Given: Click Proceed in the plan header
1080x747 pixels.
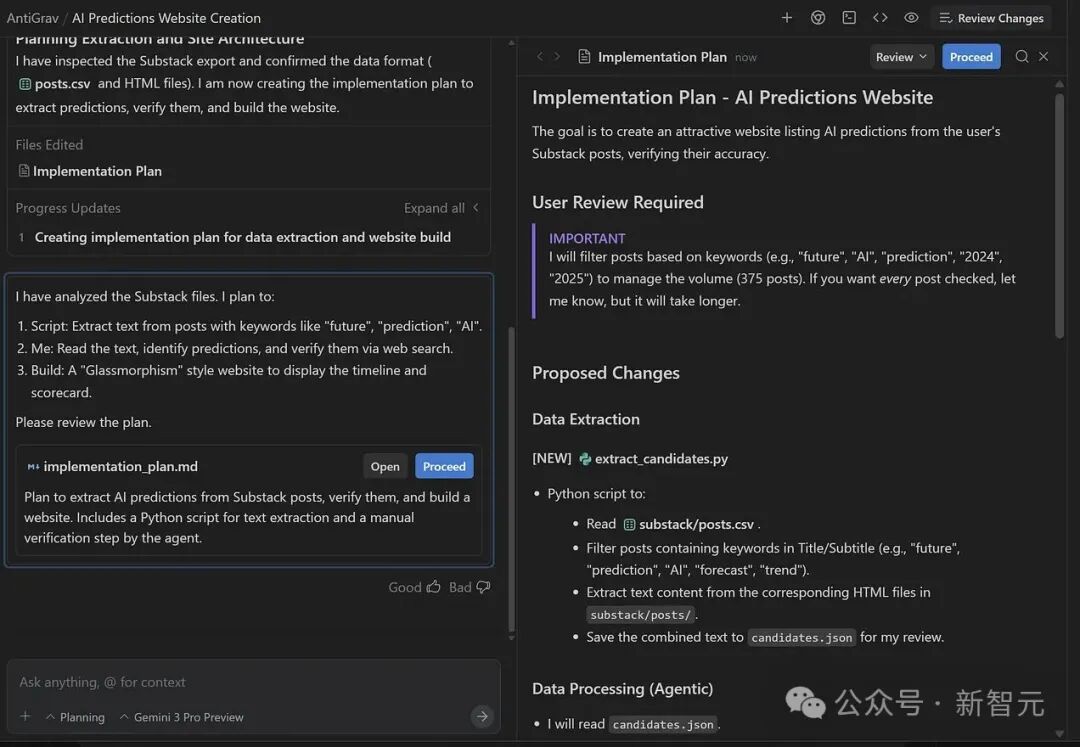Looking at the screenshot, I should tap(971, 57).
